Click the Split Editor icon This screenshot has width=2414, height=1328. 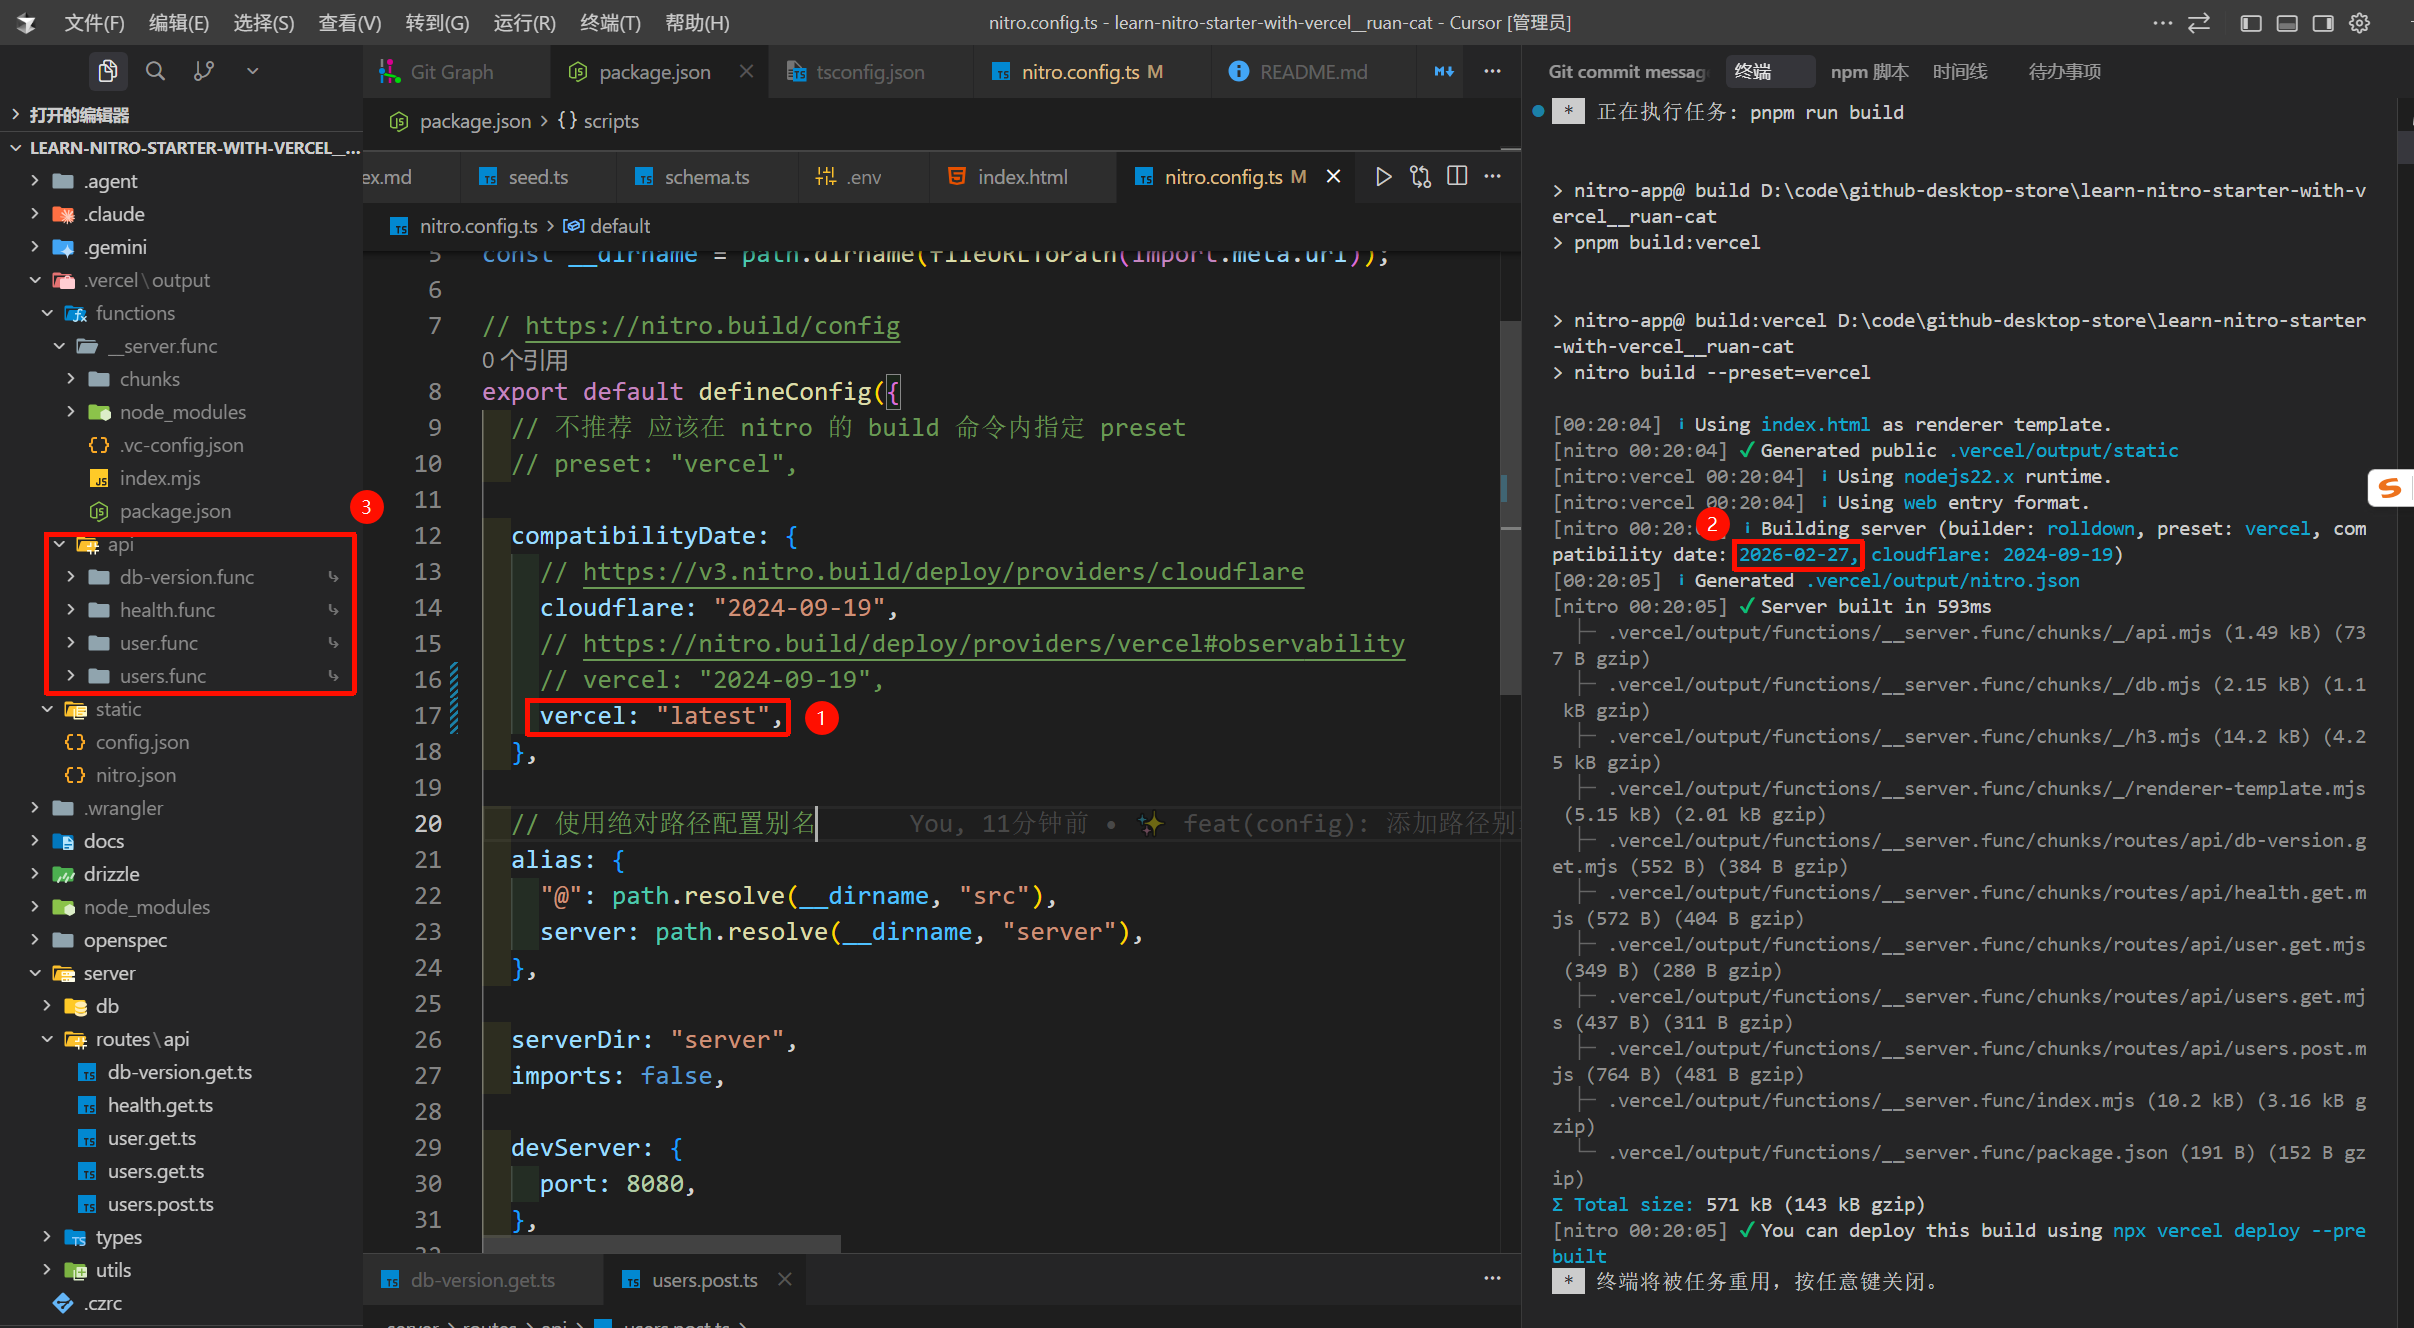(x=1457, y=177)
